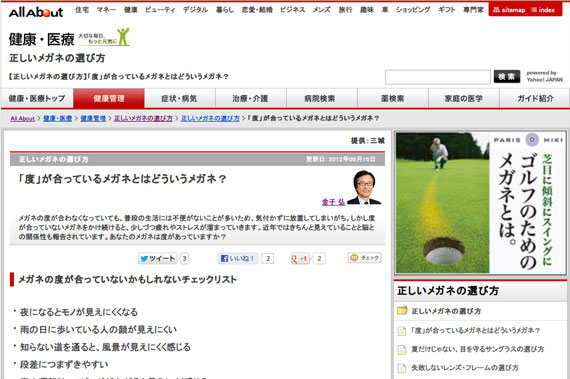The image size is (570, 379).
Task: Switch to 薬検索 tab
Action: pos(393,98)
